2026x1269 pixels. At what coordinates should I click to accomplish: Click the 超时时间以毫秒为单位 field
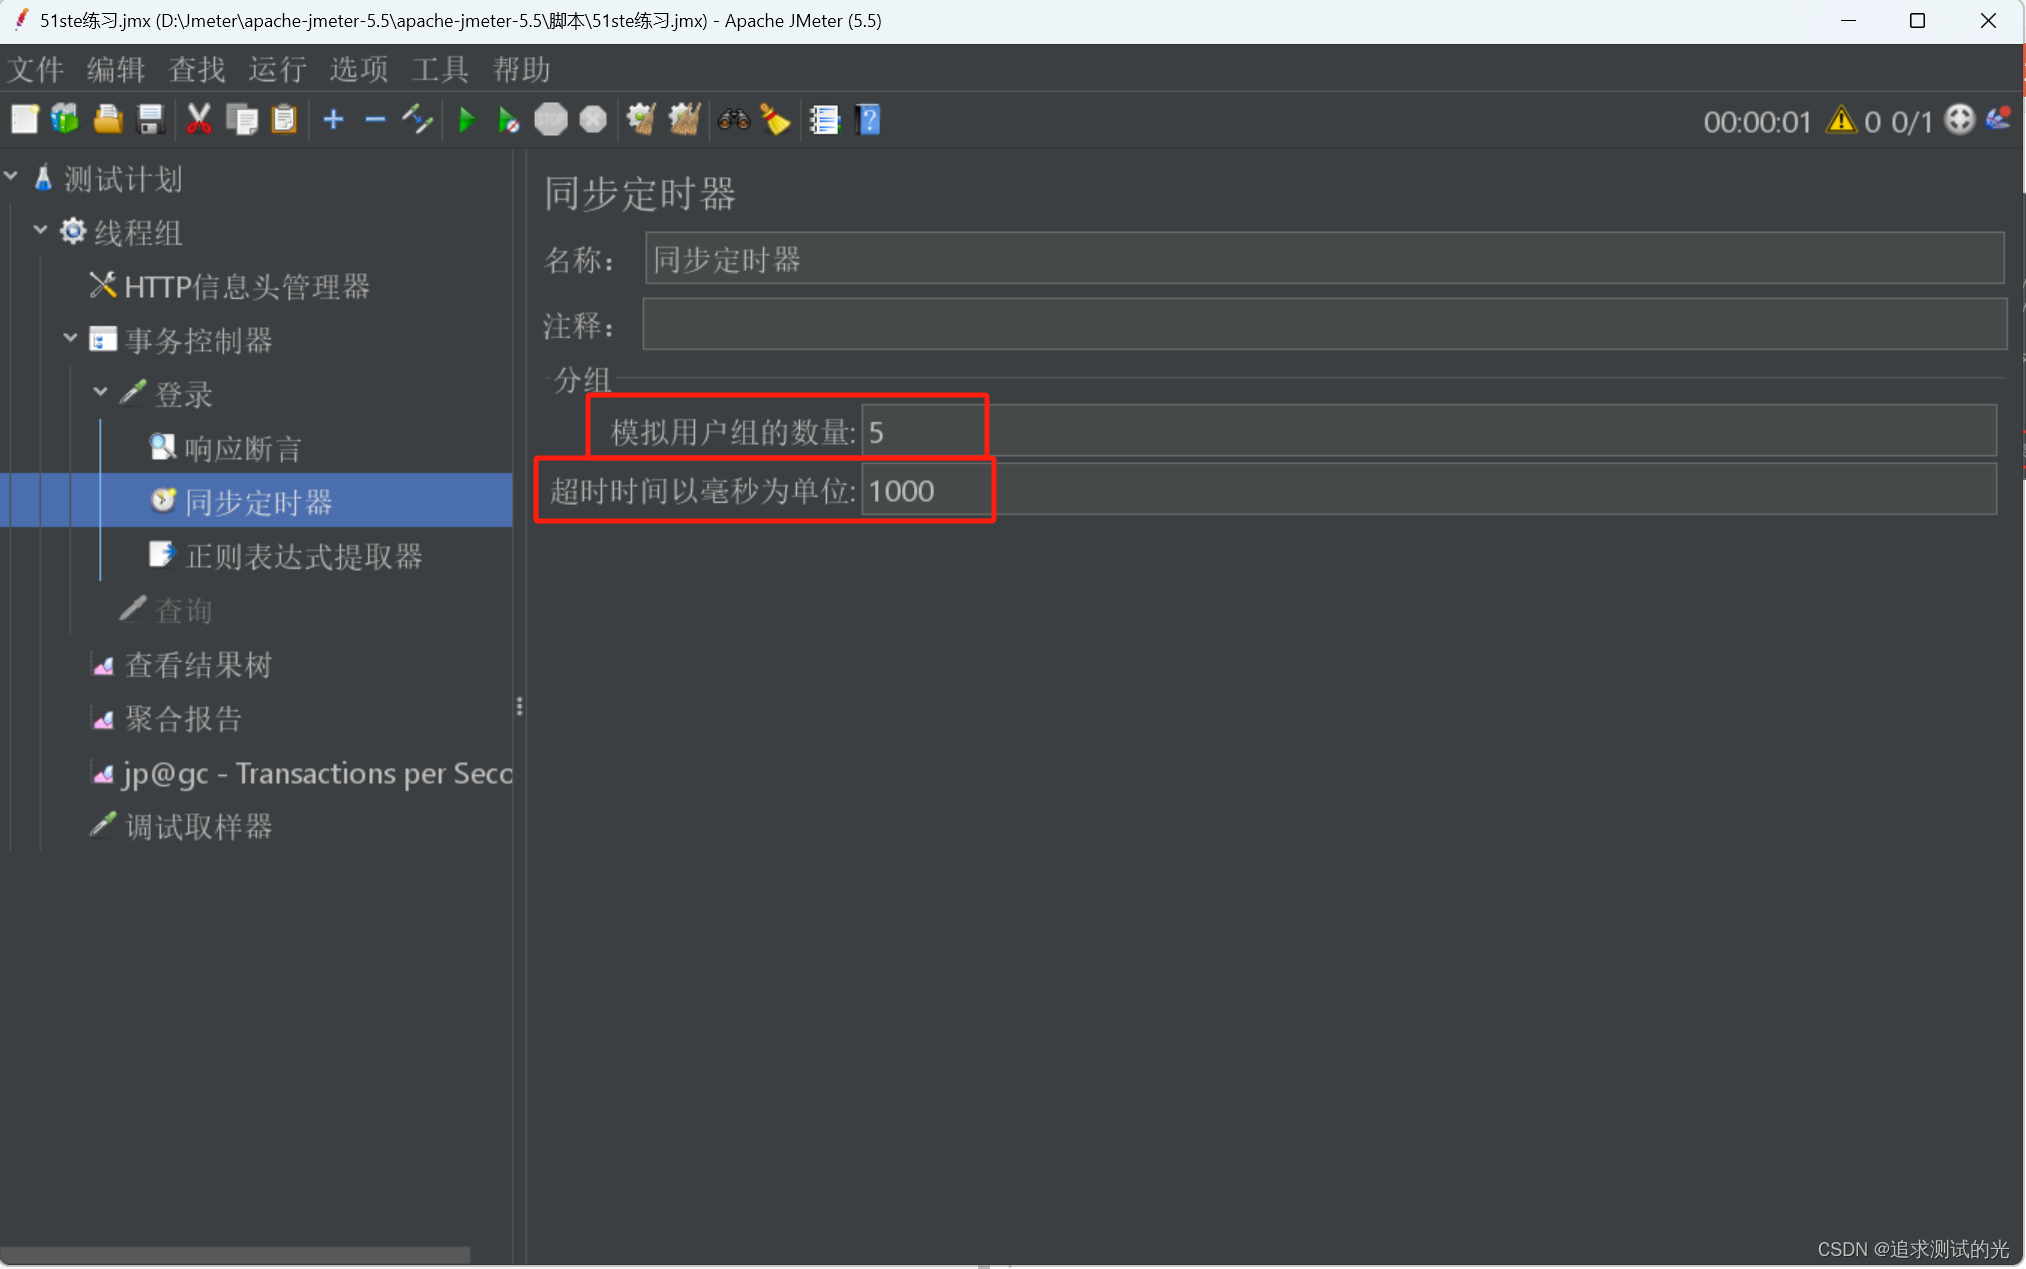[x=1428, y=490]
